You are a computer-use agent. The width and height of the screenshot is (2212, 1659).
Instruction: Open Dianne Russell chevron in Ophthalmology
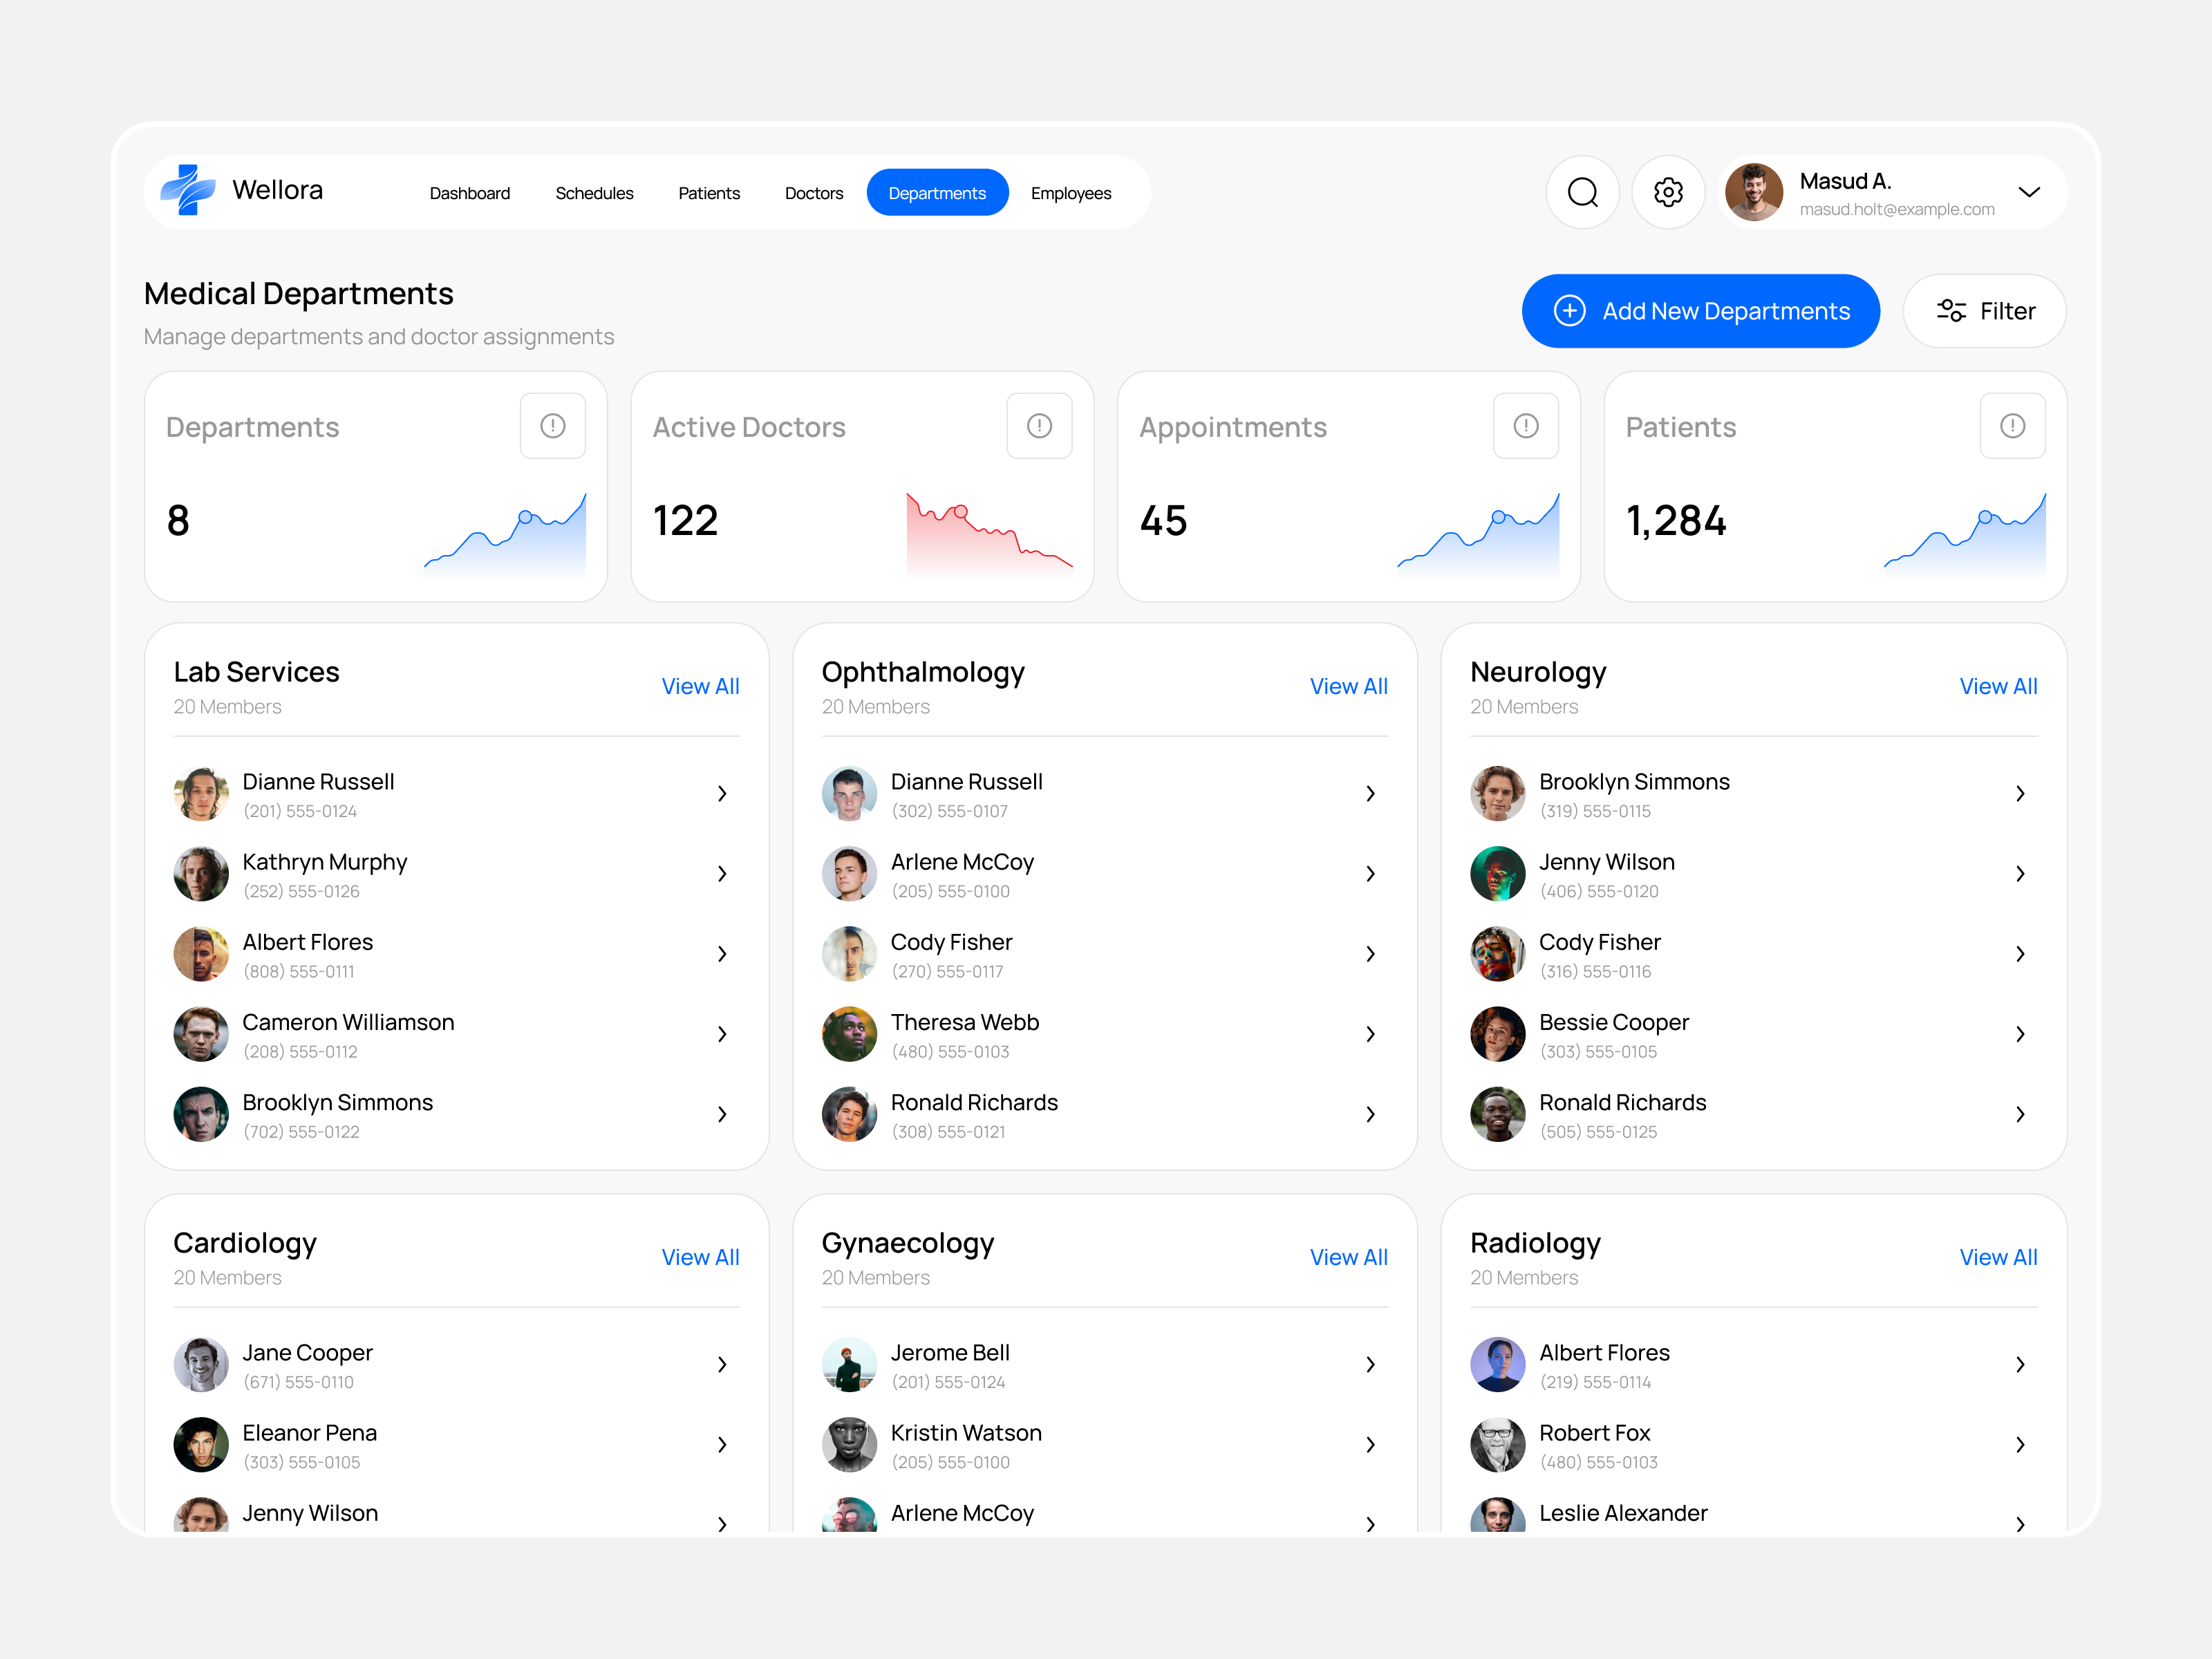pyautogui.click(x=1370, y=794)
